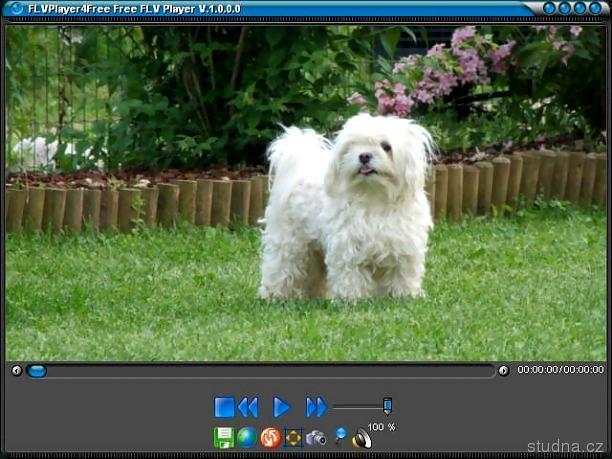Click the middle of the seek bar track

[260, 371]
